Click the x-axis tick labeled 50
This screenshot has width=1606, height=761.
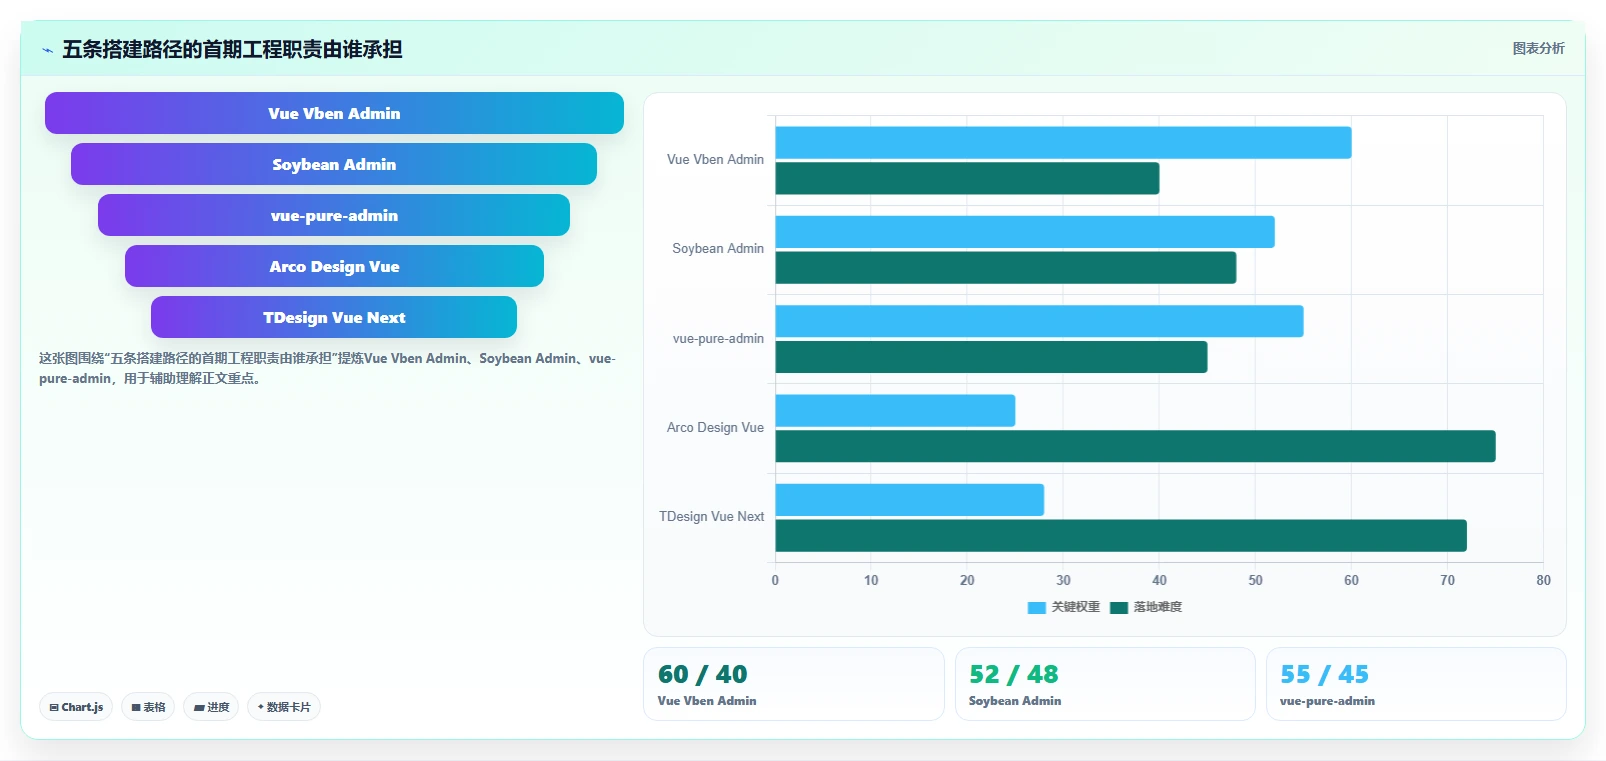tap(1255, 580)
